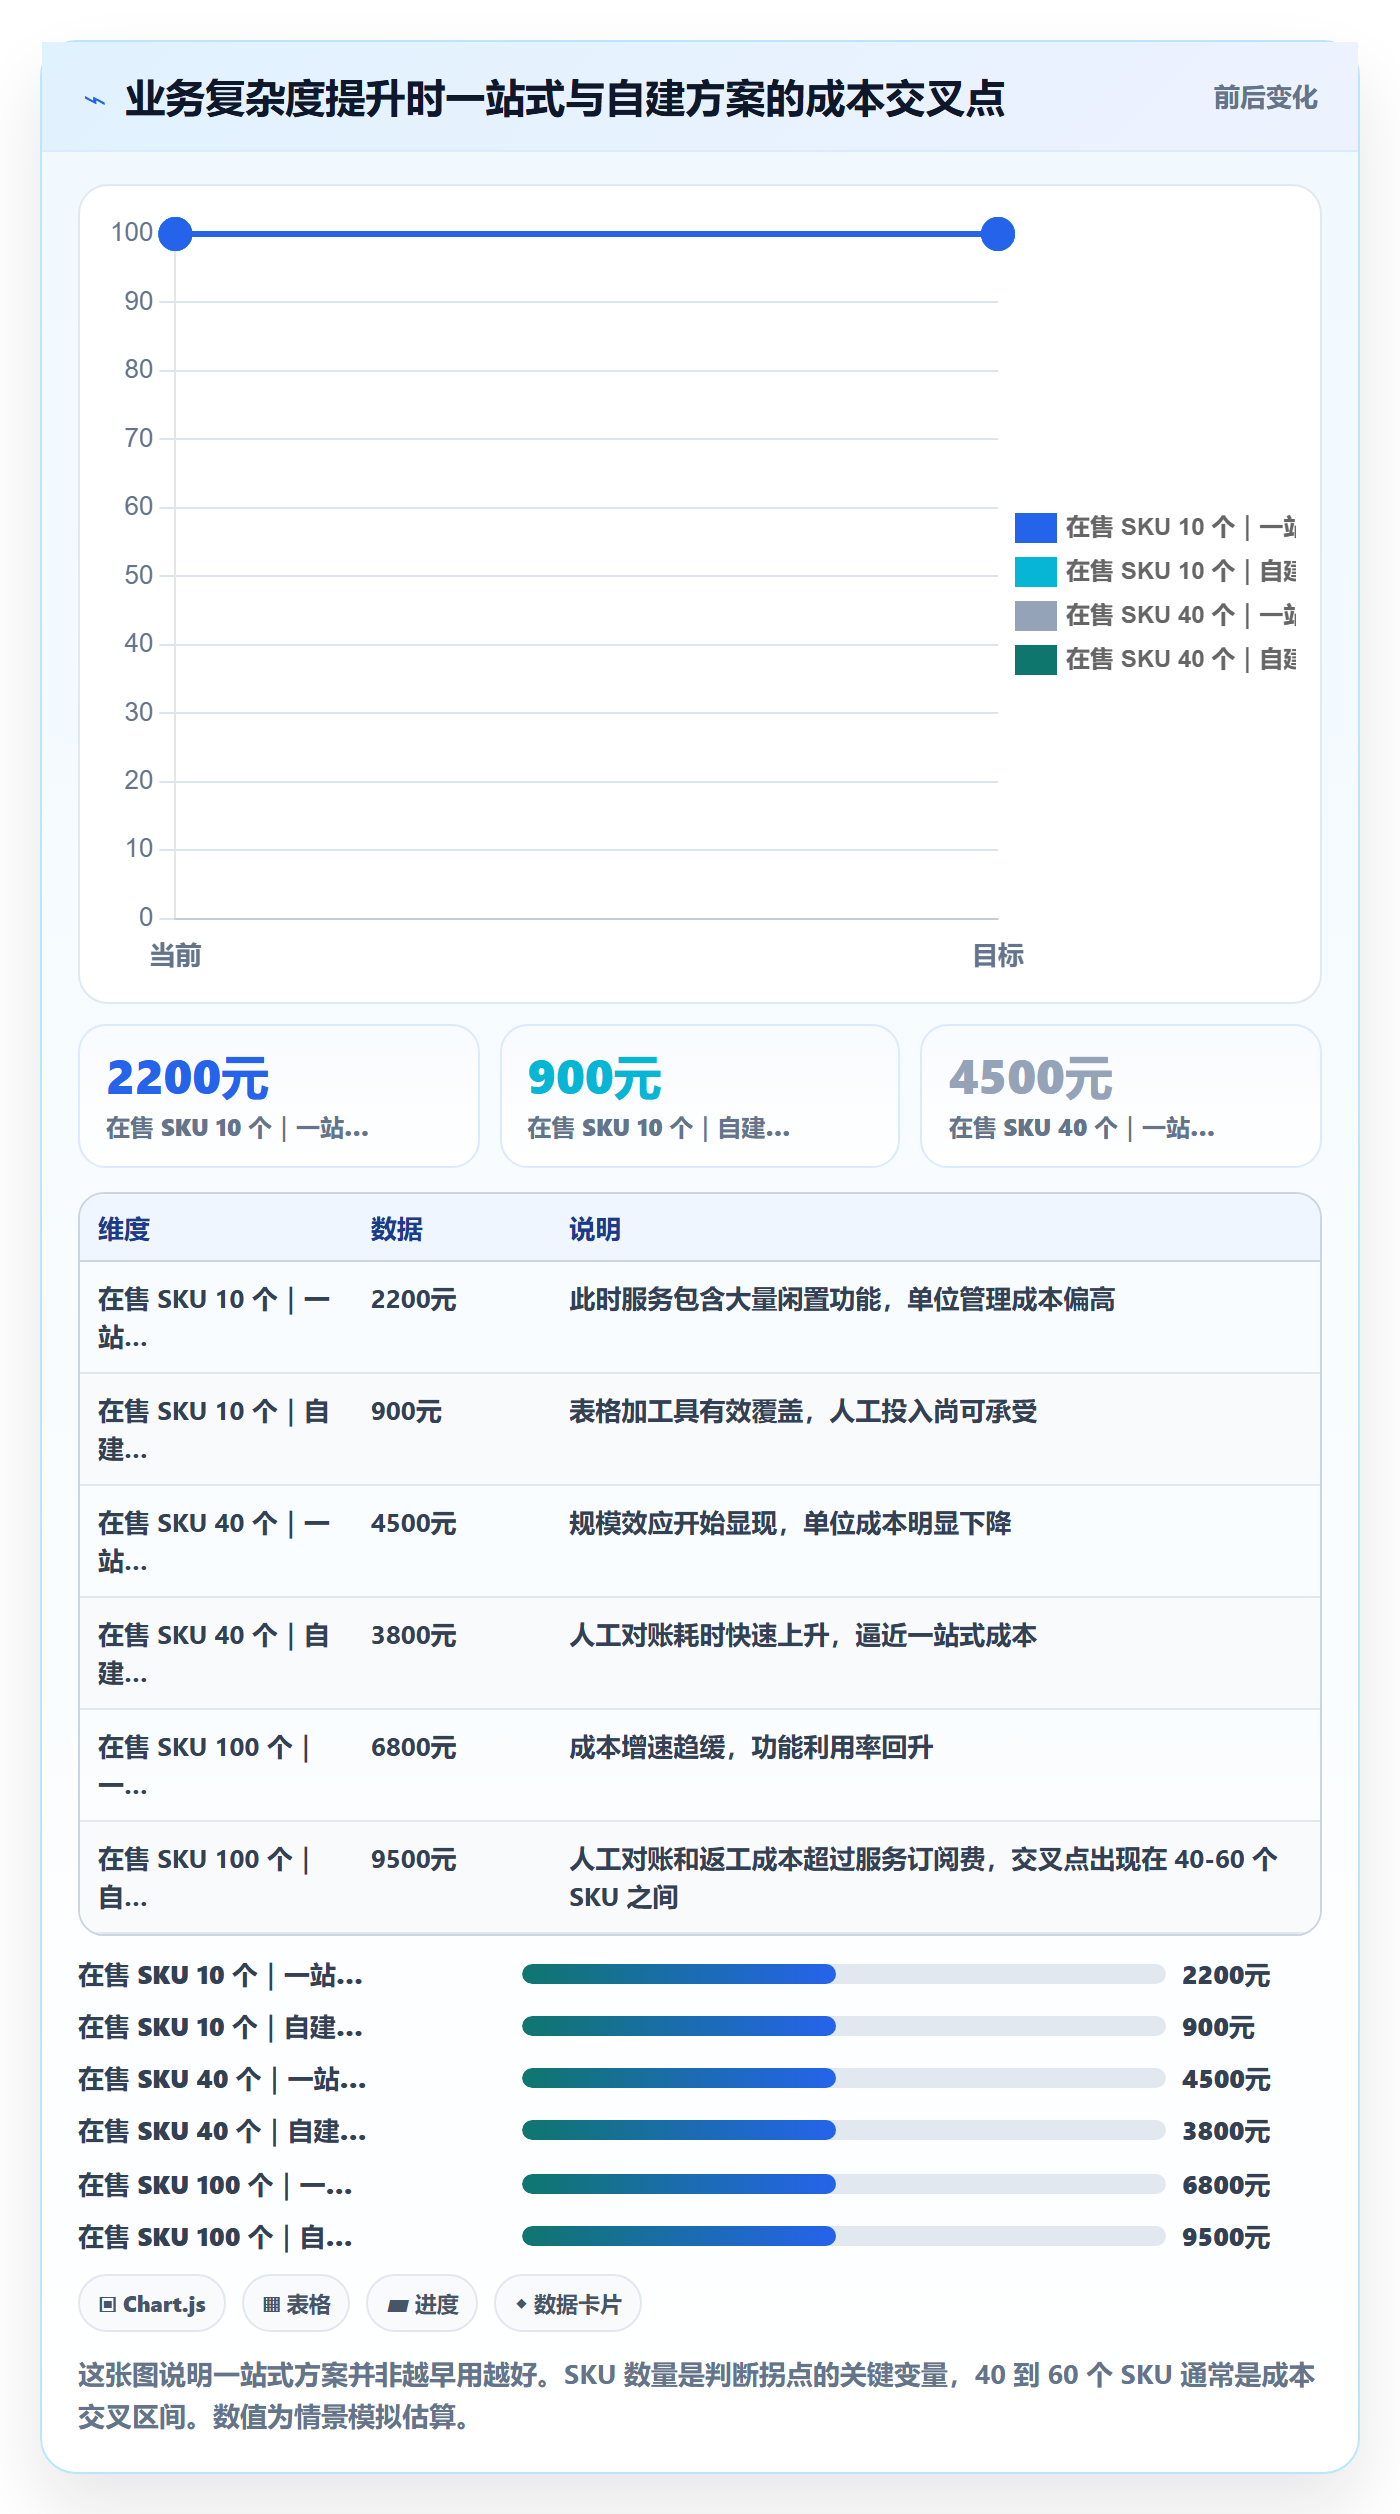Image resolution: width=1400 pixels, height=2514 pixels.
Task: Click the icon on the Chart.js tag
Action: (x=108, y=2304)
